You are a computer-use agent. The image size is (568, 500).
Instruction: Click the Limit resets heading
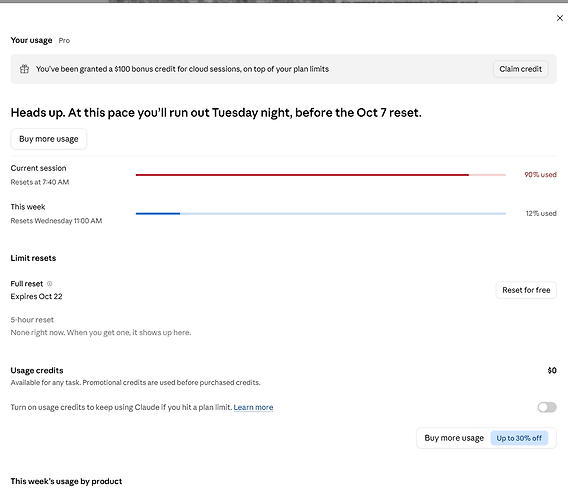(33, 258)
